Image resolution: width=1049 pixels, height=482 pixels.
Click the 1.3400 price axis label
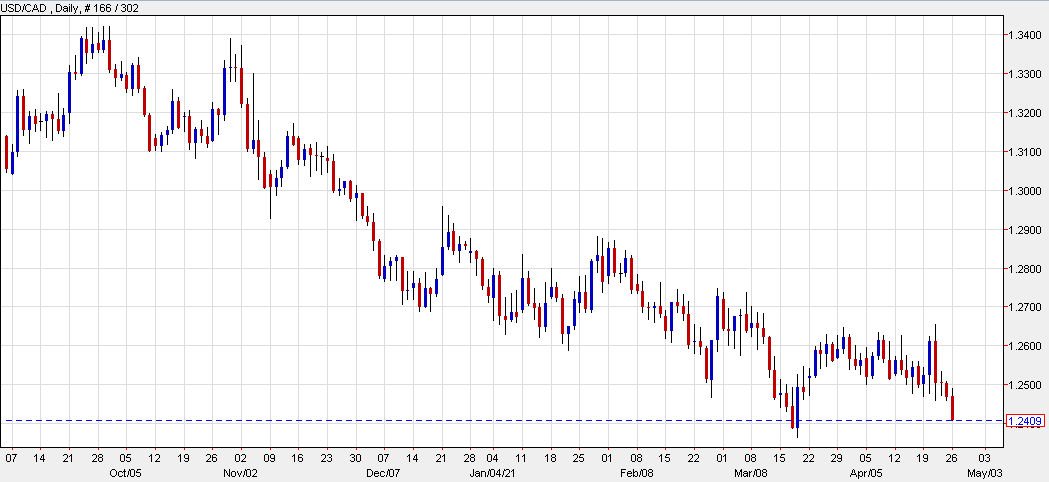pos(1026,35)
